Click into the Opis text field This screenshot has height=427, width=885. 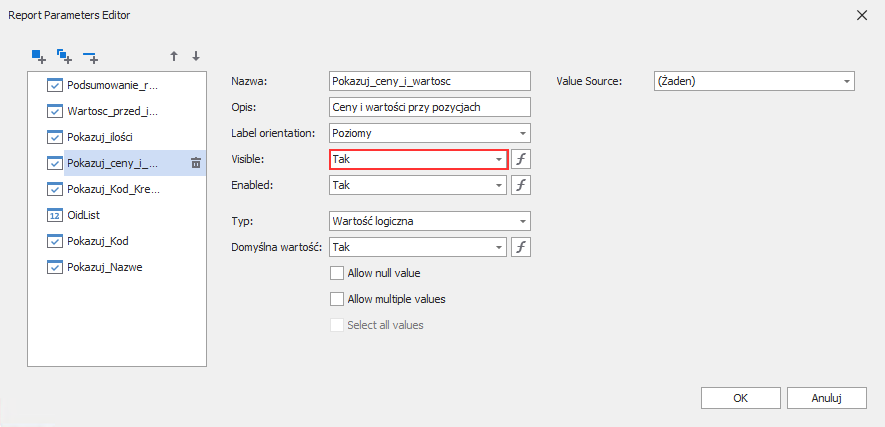pos(429,107)
